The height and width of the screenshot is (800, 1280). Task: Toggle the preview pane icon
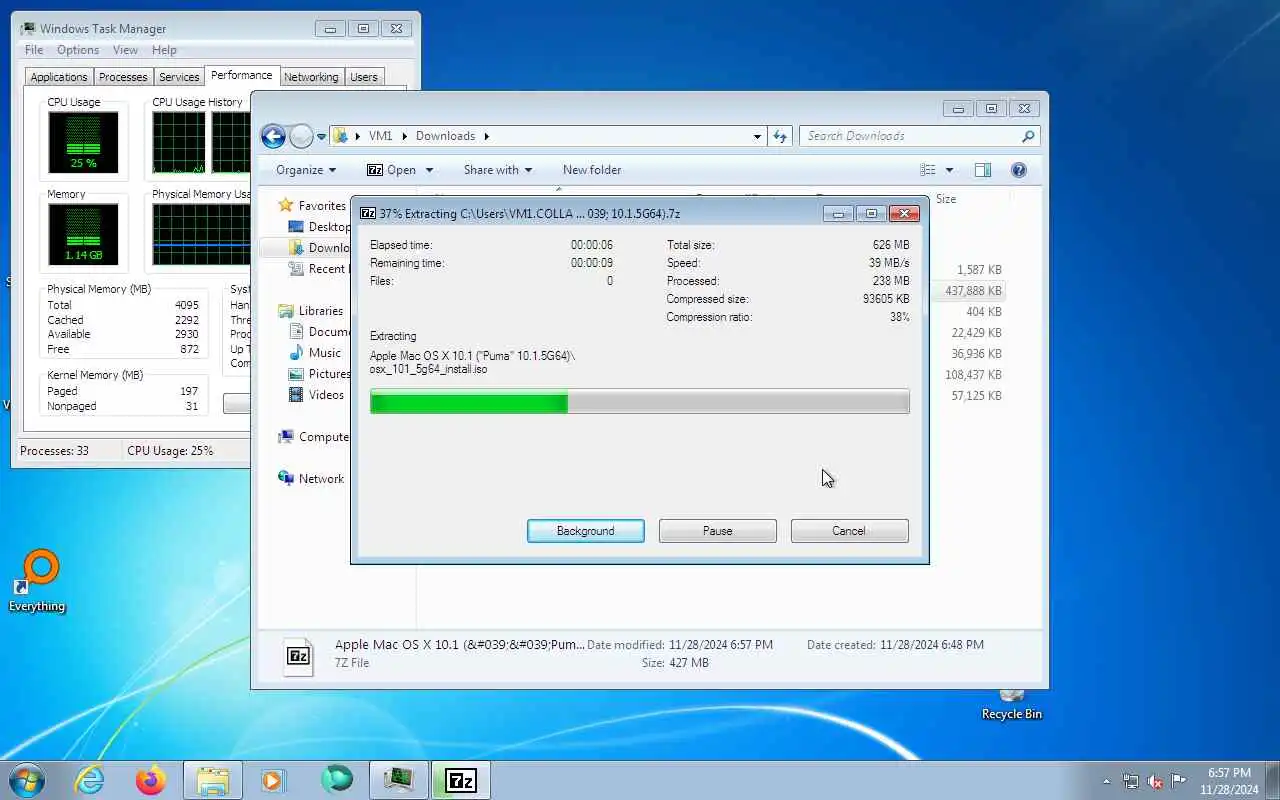pos(983,170)
